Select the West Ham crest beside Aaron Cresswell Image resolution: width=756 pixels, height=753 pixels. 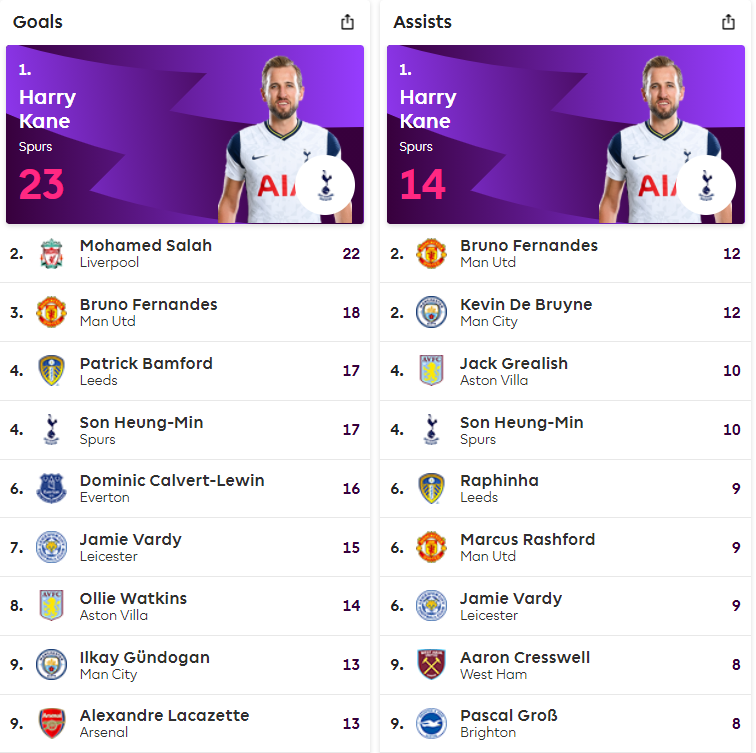[432, 664]
